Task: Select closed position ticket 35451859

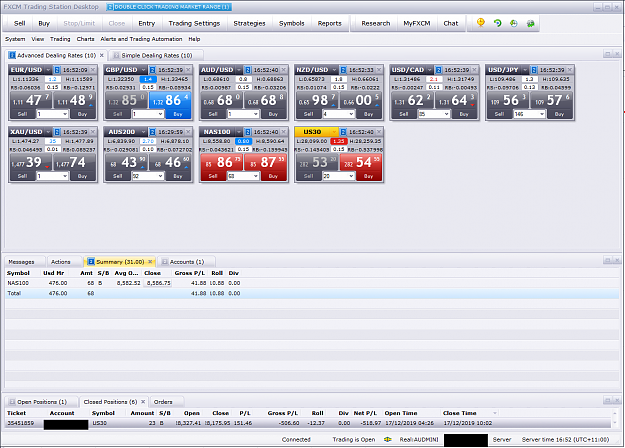Action: click(x=309, y=423)
